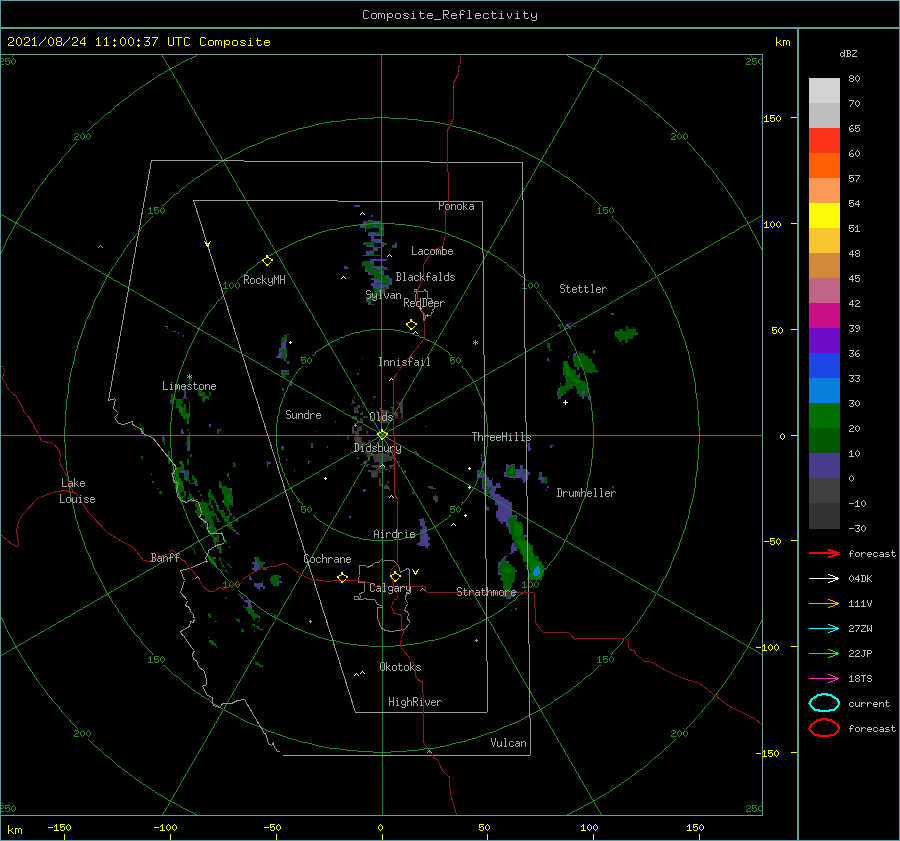Click the Airdrie city label

pyautogui.click(x=394, y=534)
